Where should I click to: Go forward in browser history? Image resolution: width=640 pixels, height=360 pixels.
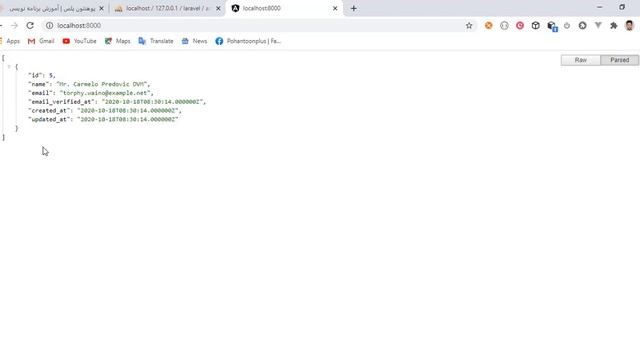pos(15,25)
